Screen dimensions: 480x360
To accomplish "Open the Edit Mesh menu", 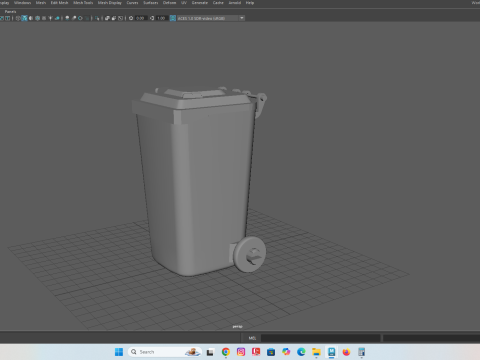I will pyautogui.click(x=59, y=3).
